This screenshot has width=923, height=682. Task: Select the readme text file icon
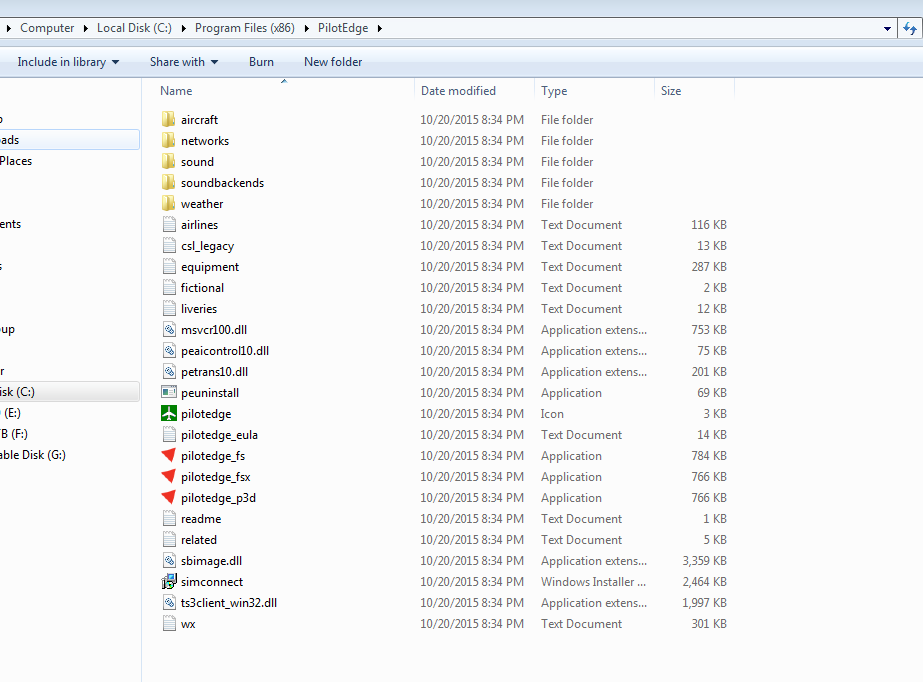(169, 518)
